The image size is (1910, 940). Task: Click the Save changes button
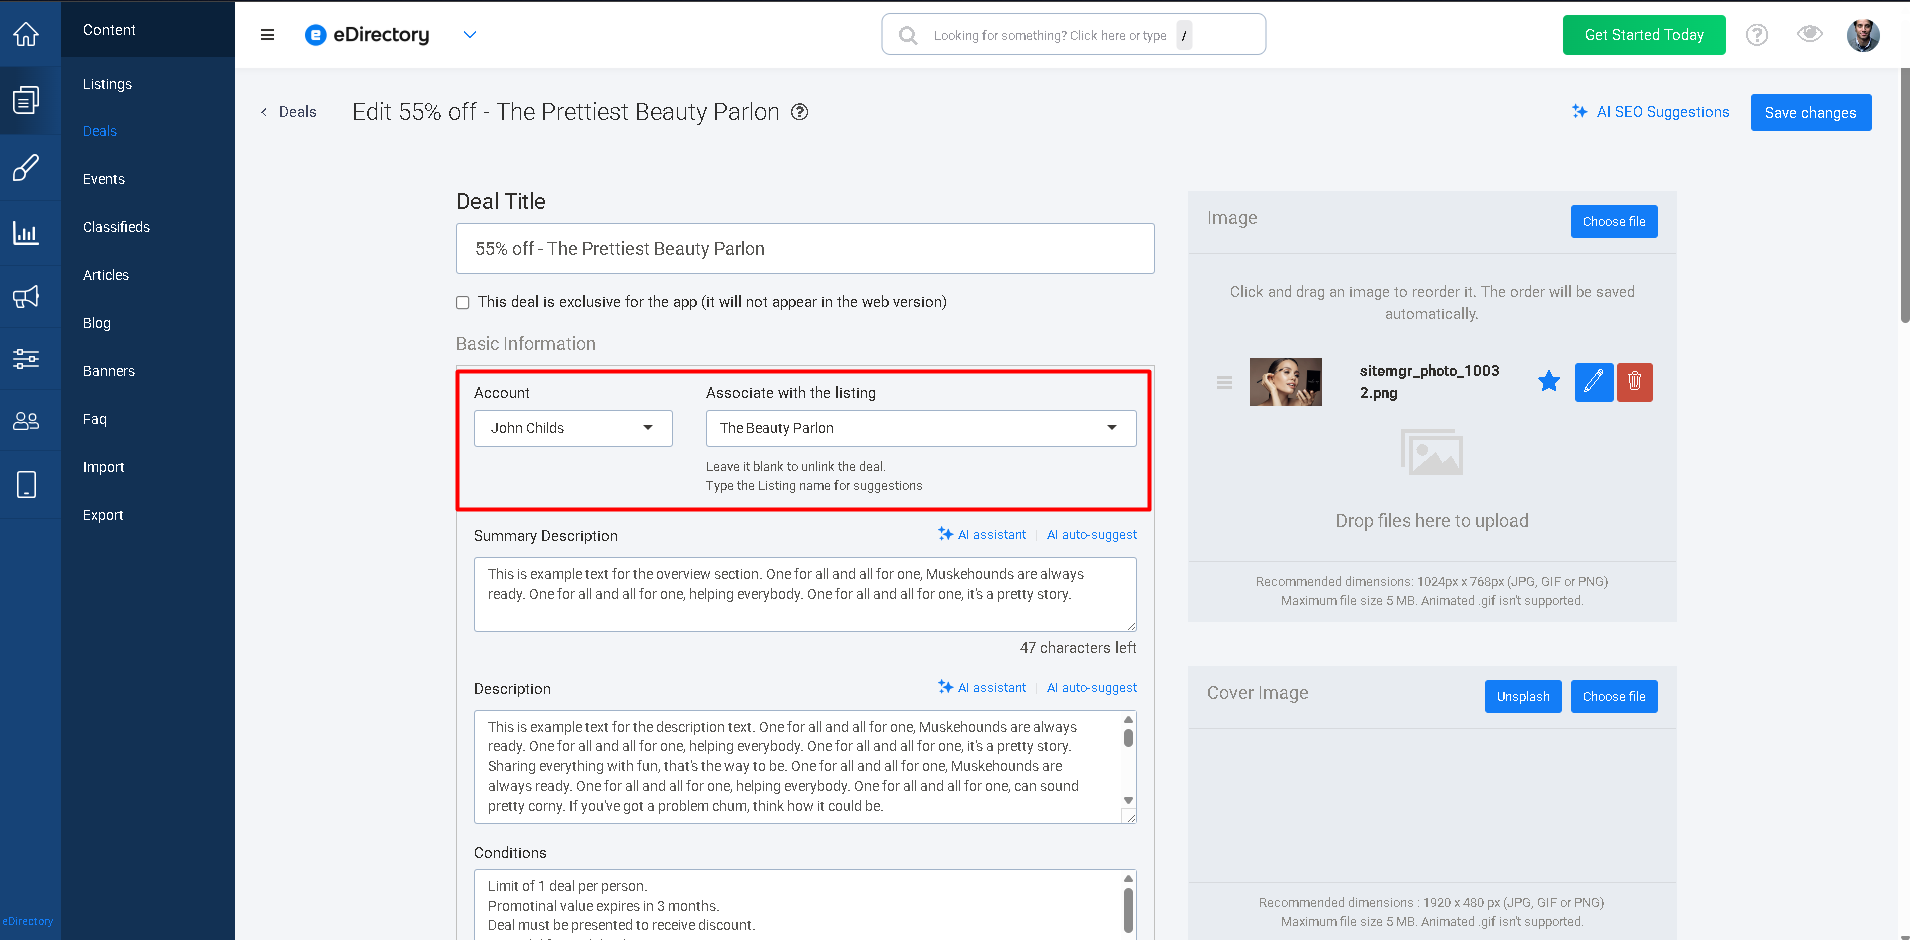(x=1811, y=113)
